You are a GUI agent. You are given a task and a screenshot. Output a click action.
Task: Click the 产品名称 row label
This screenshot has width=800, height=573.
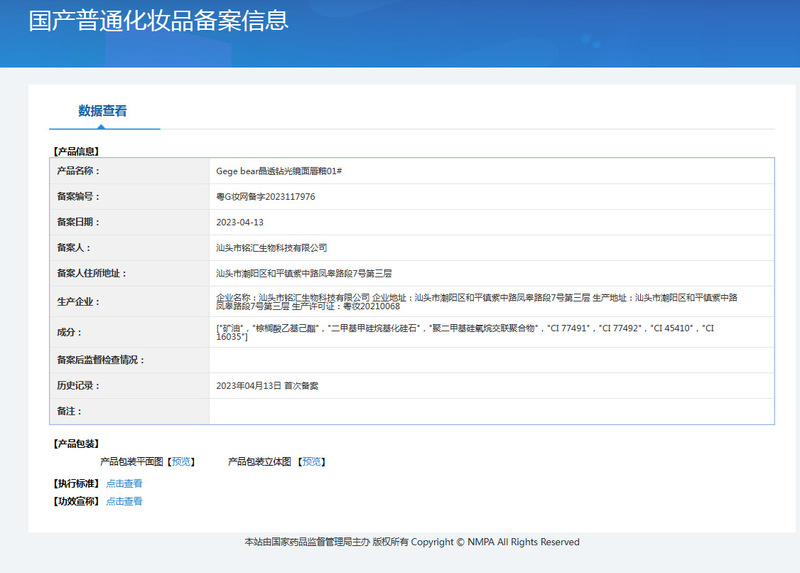pos(79,171)
